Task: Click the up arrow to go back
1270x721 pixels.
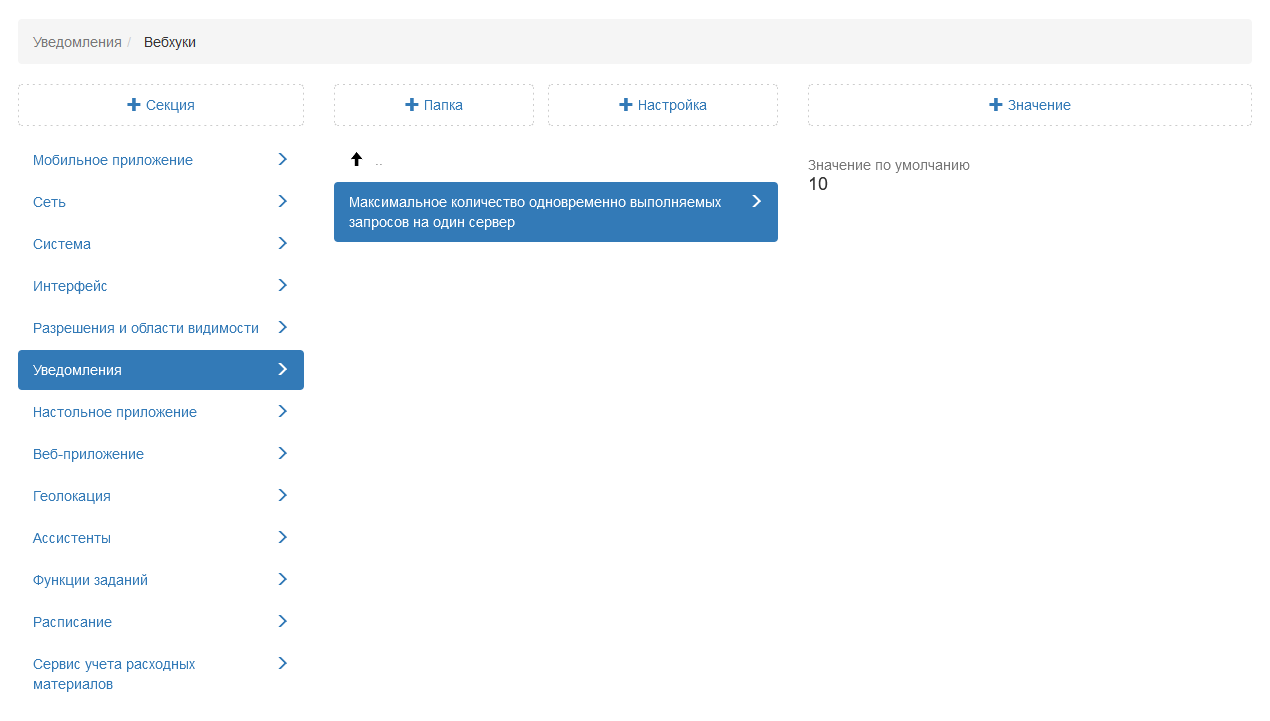Action: pyautogui.click(x=356, y=159)
